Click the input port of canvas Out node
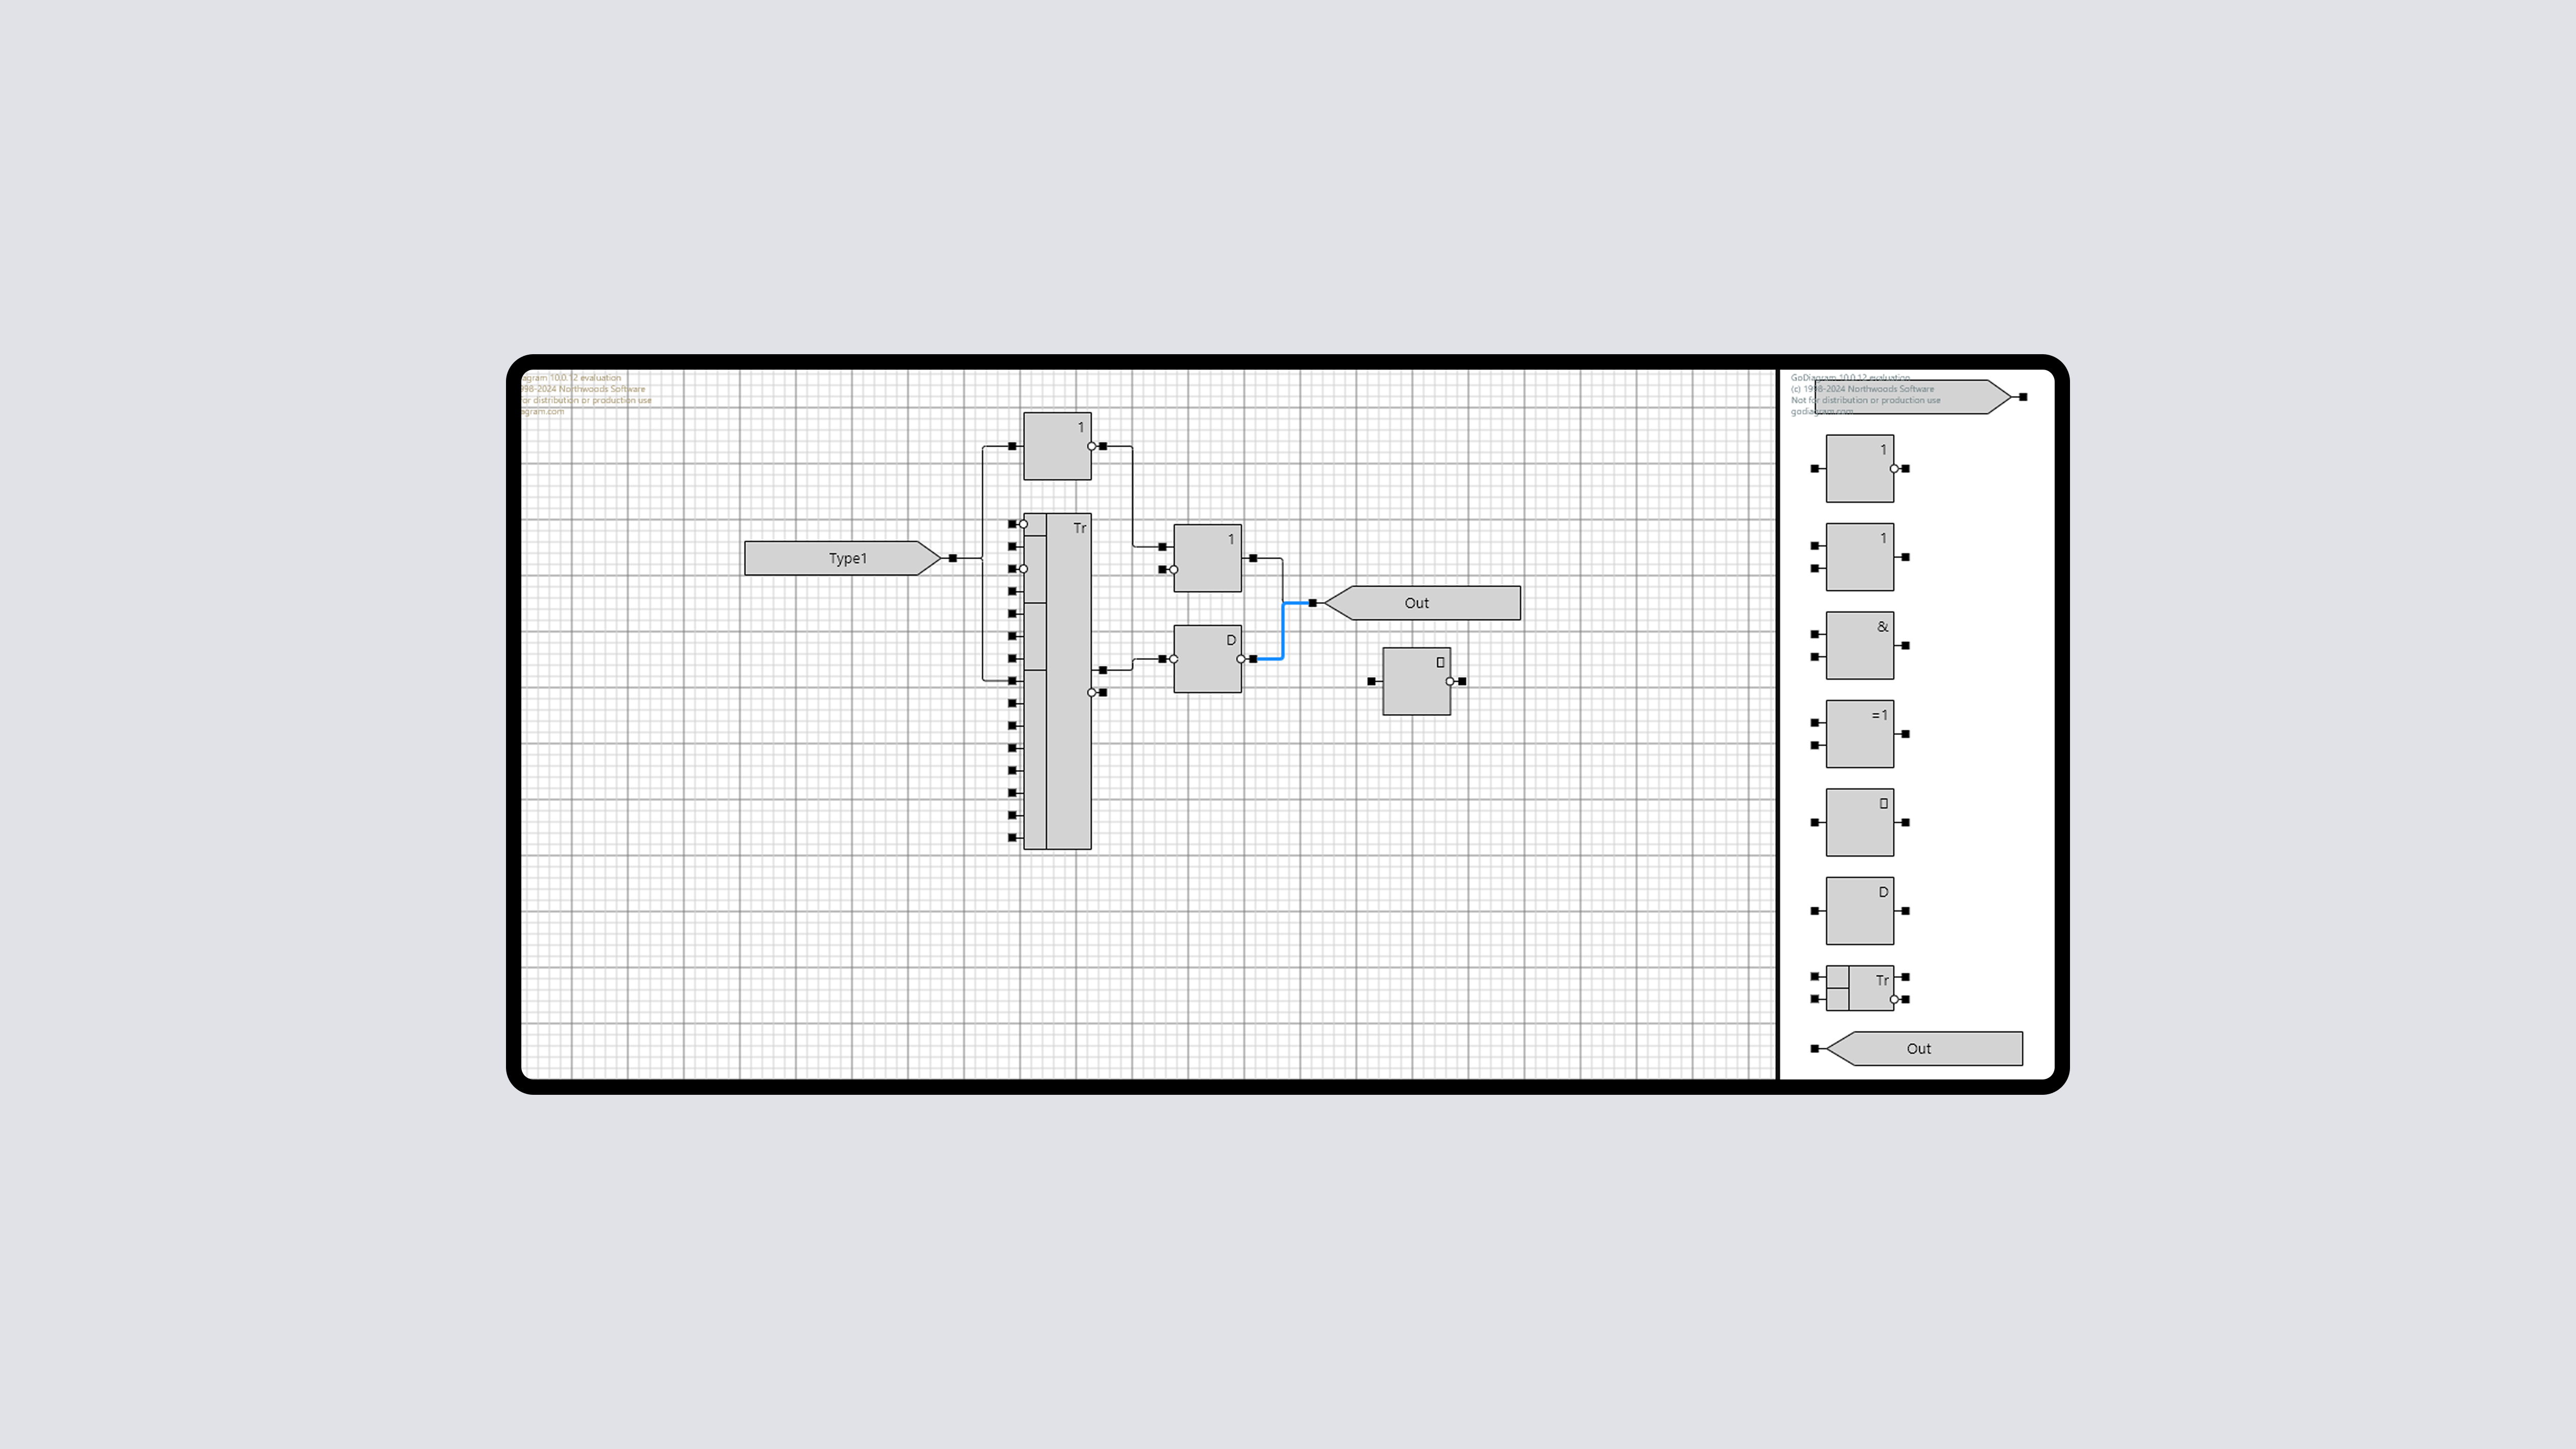2576x1449 pixels. (x=1313, y=603)
